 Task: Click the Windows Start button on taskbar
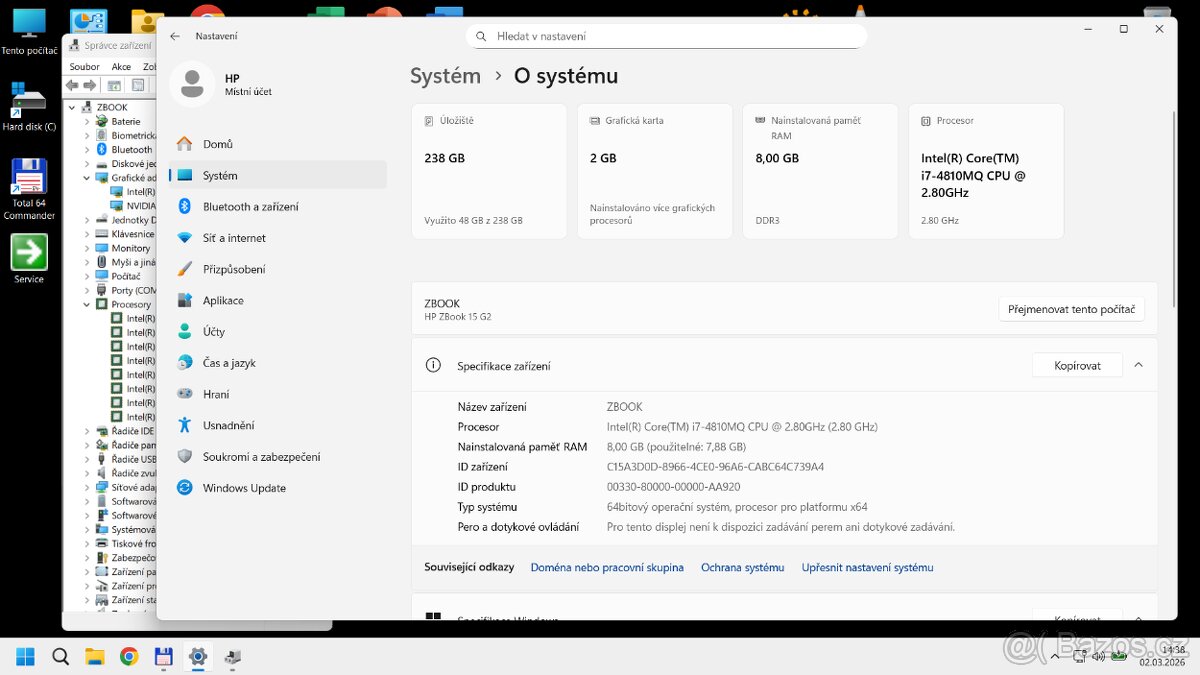[x=25, y=657]
